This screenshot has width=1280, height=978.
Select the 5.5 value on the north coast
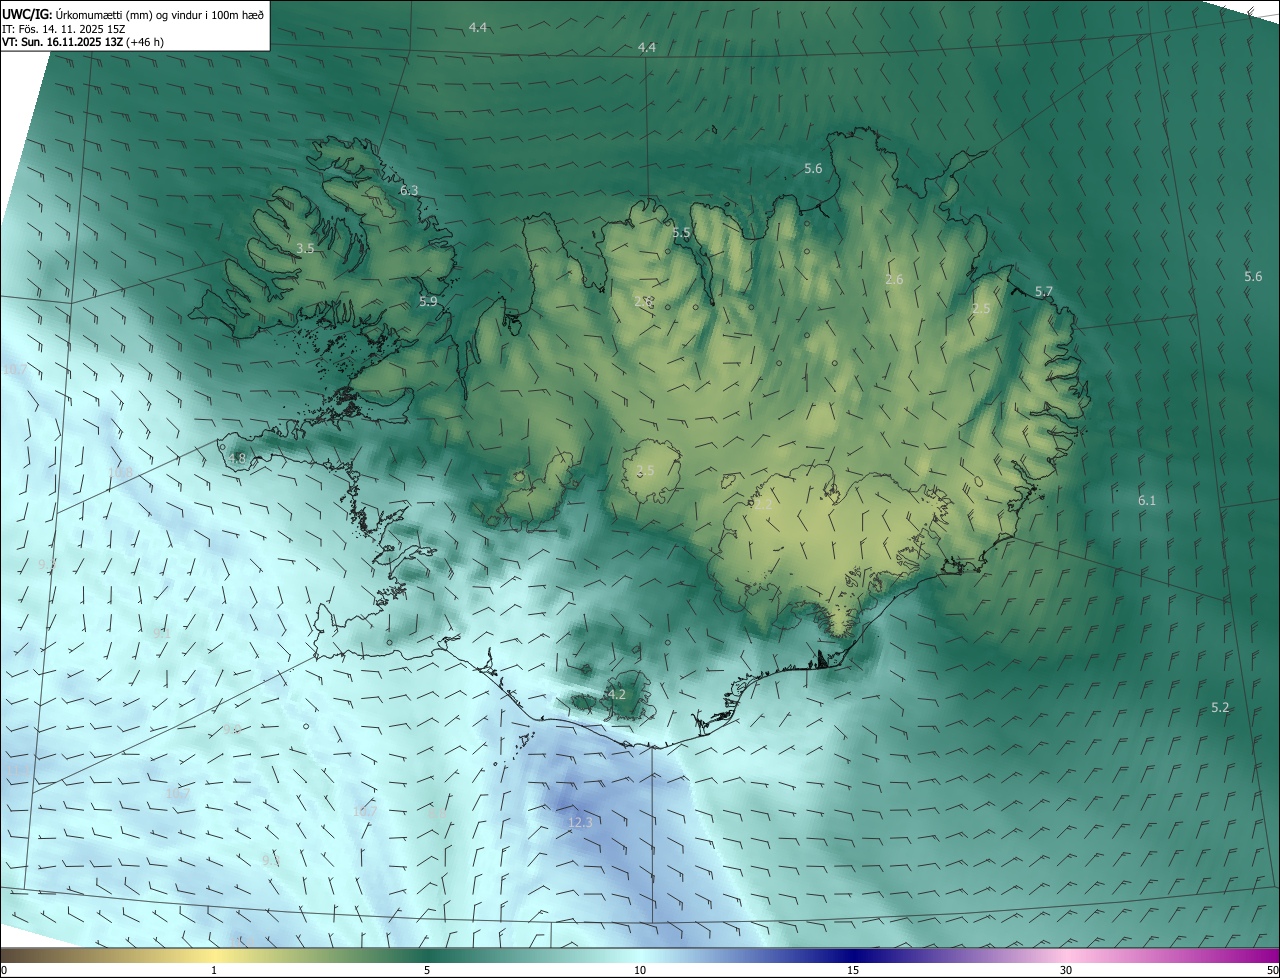(x=681, y=233)
